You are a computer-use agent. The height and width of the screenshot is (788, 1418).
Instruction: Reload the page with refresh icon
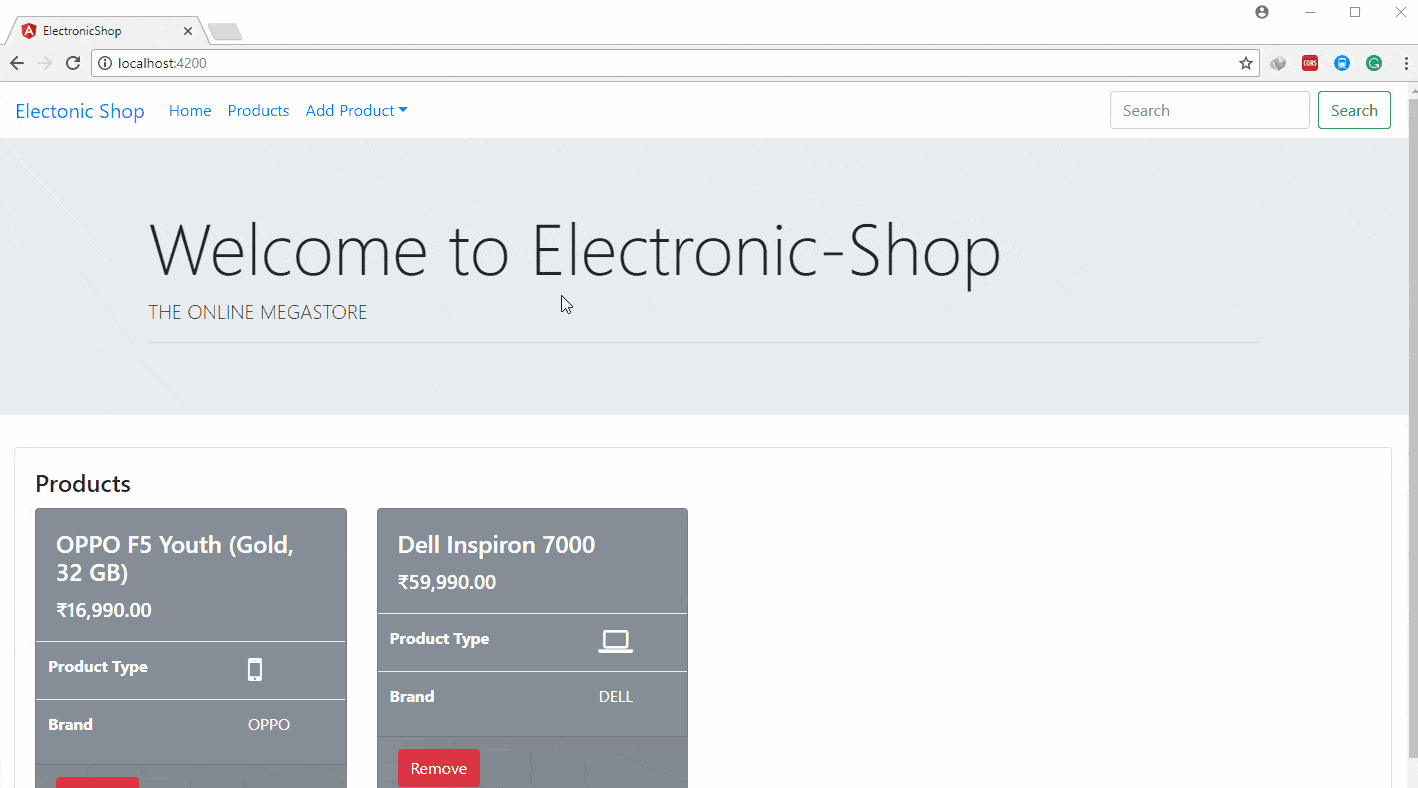[x=73, y=63]
